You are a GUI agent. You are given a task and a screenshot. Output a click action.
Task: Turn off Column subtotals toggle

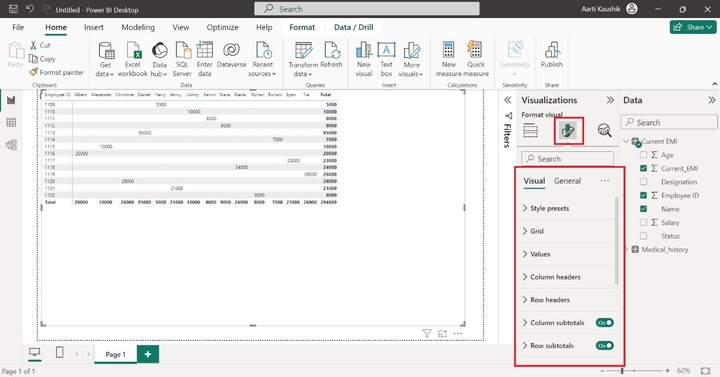605,322
